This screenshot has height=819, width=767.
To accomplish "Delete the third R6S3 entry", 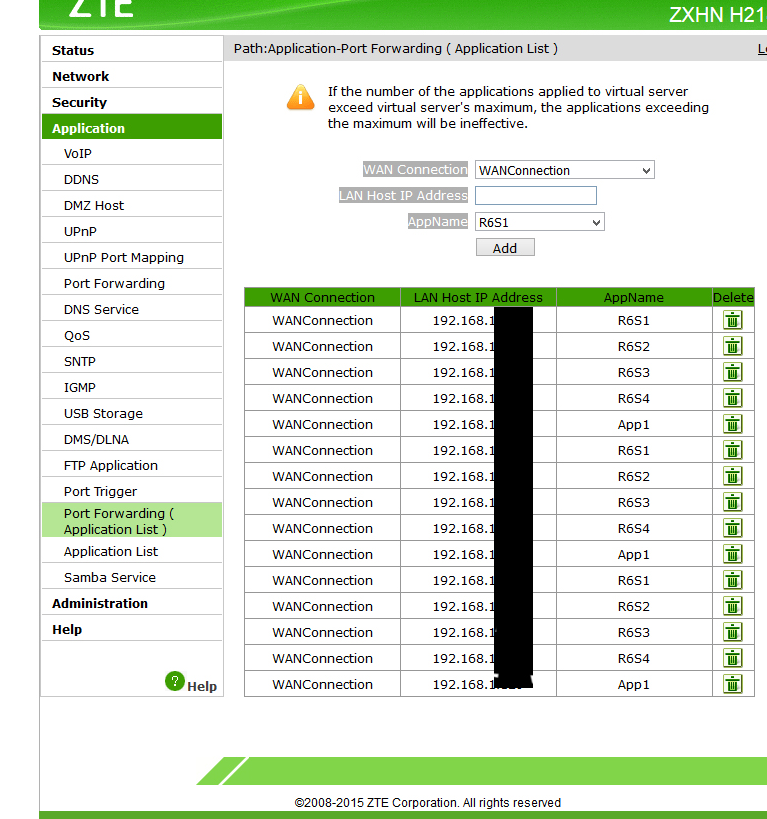I will [733, 633].
